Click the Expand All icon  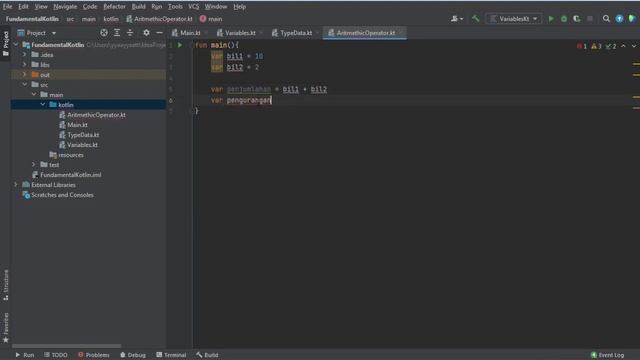pos(117,33)
